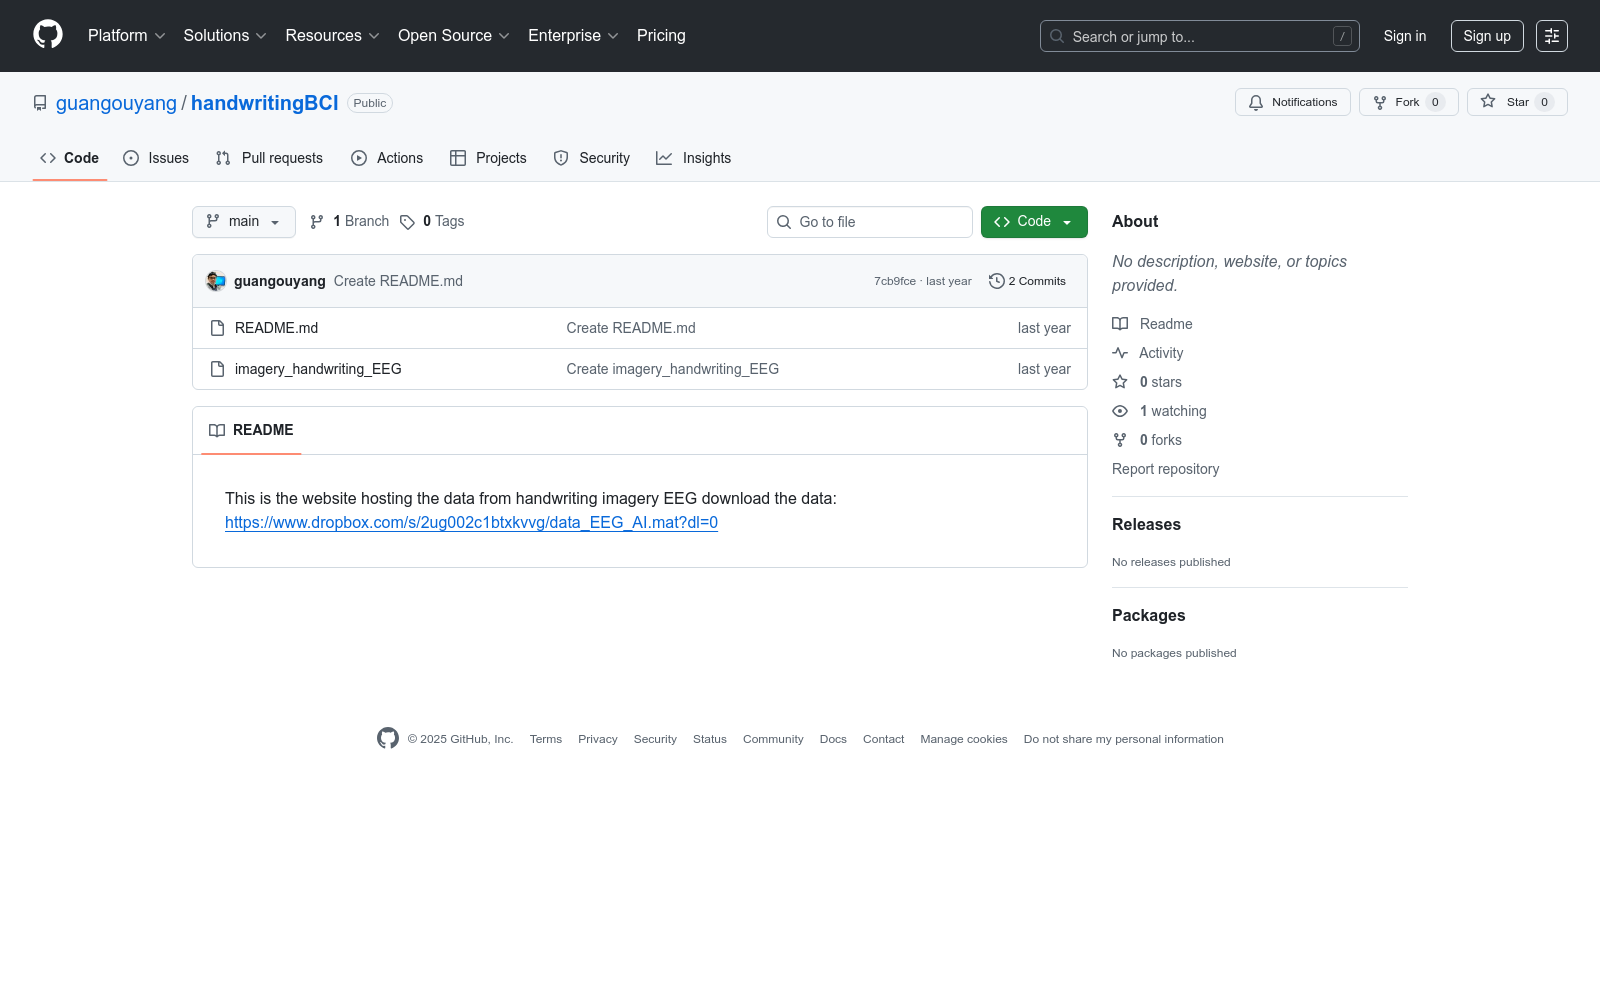Open the Docs footer link
The height and width of the screenshot is (1000, 1600).
833,739
